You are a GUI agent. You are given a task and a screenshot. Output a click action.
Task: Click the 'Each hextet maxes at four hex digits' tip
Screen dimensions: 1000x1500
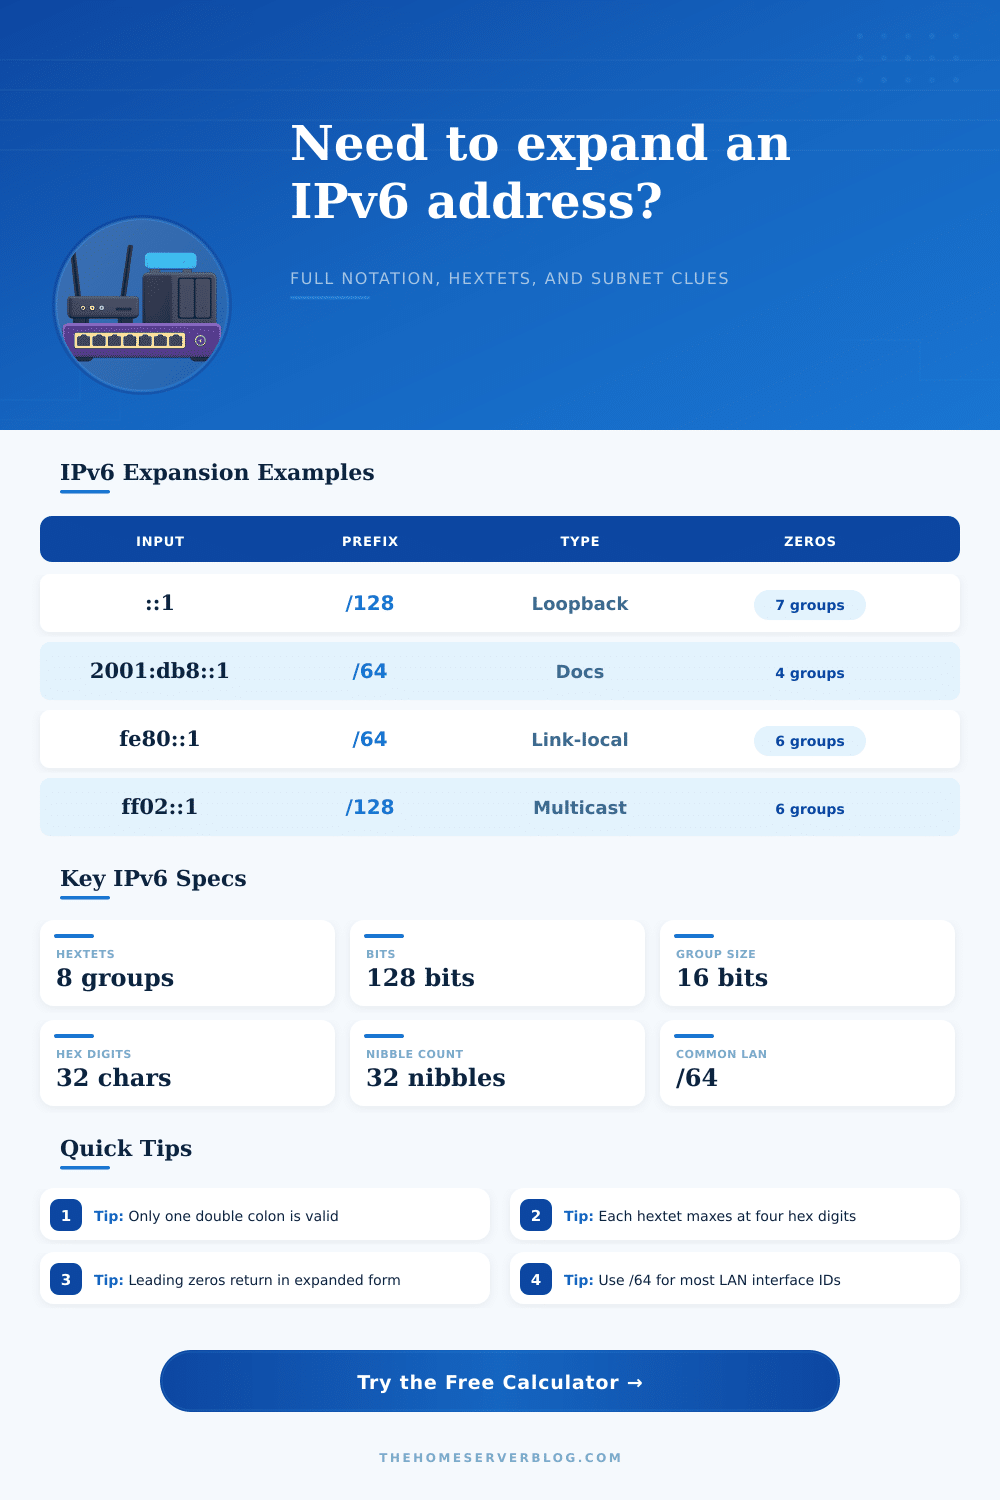coord(735,1214)
